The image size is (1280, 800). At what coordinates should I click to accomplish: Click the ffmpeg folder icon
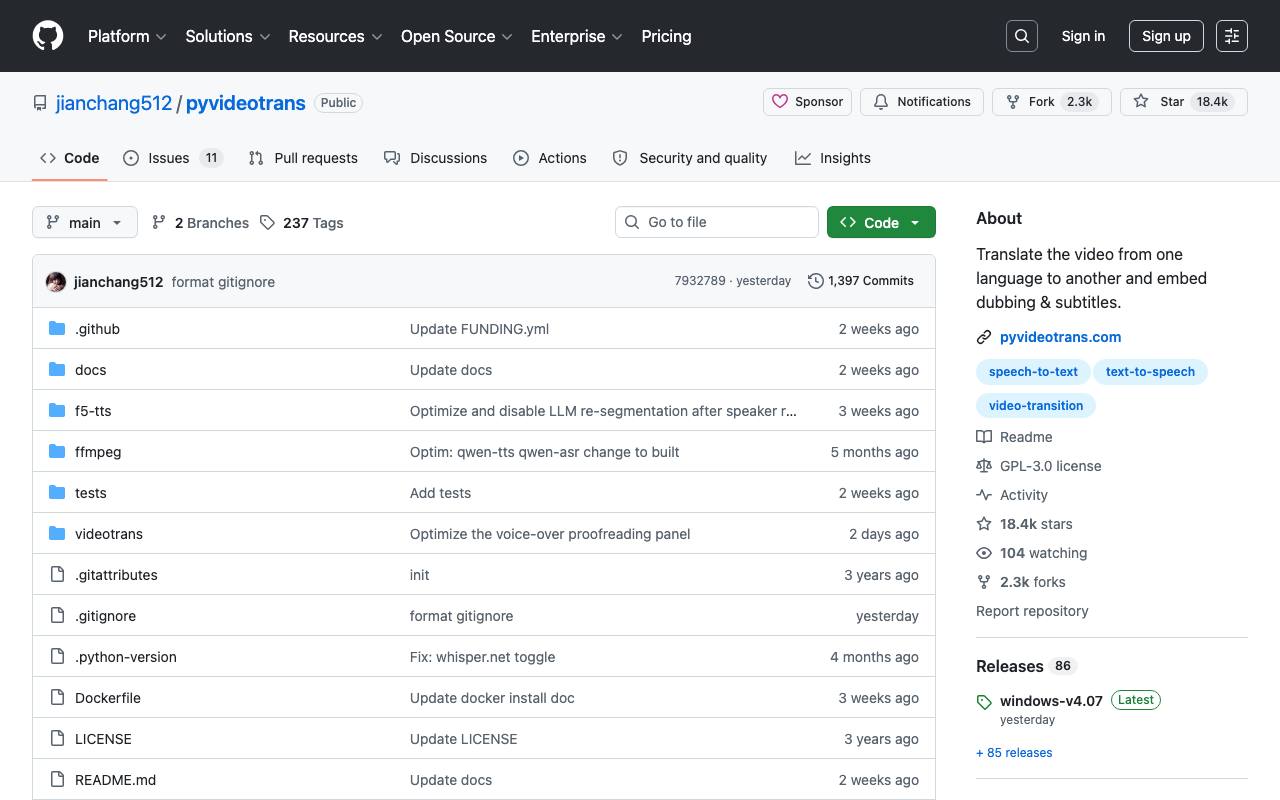pyautogui.click(x=57, y=451)
